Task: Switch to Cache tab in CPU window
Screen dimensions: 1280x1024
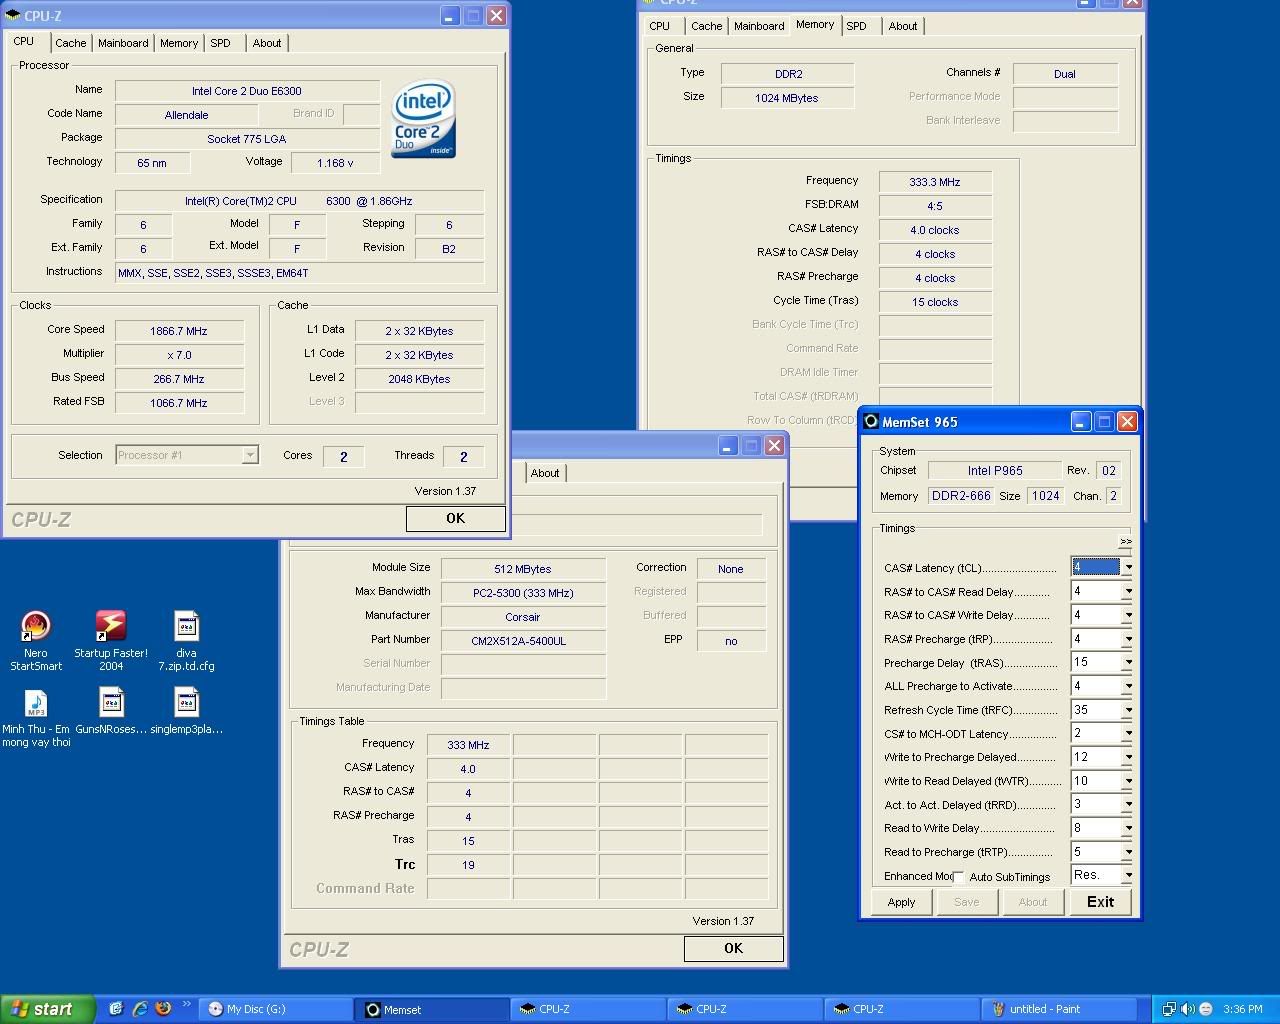Action: (x=70, y=43)
